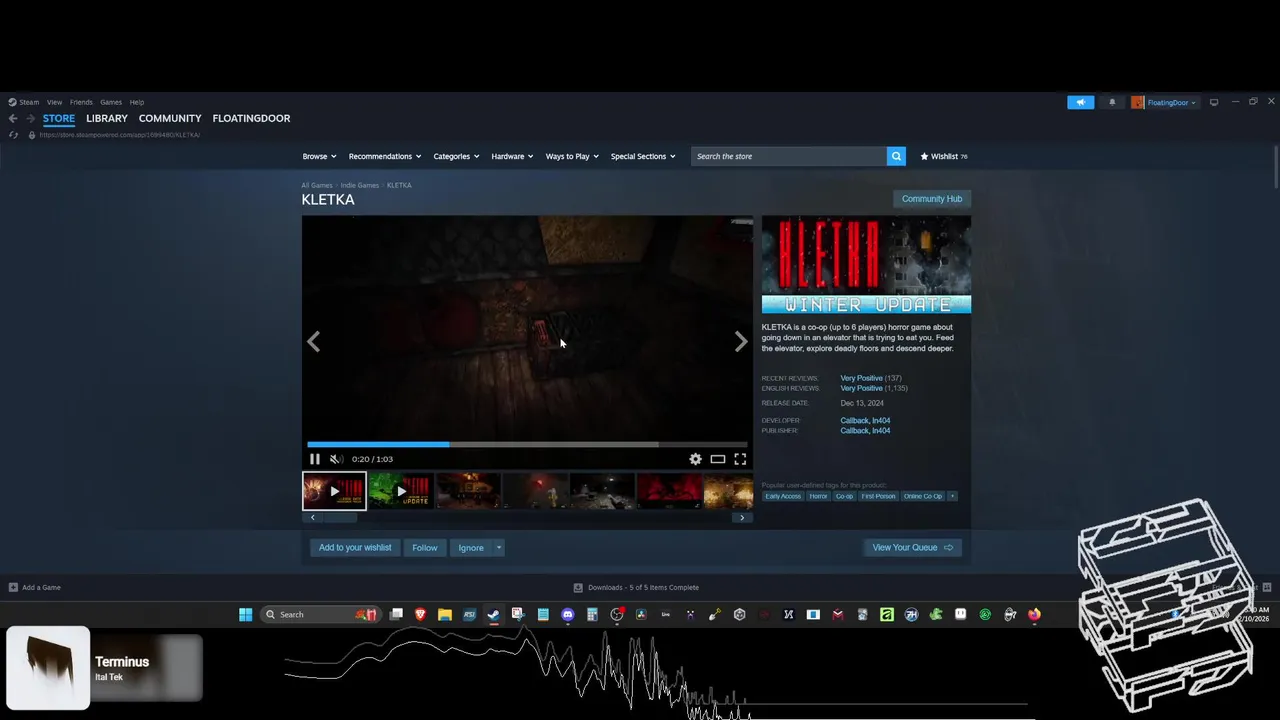Unmute the trailer audio
Viewport: 1280px width, 720px height.
[x=336, y=459]
